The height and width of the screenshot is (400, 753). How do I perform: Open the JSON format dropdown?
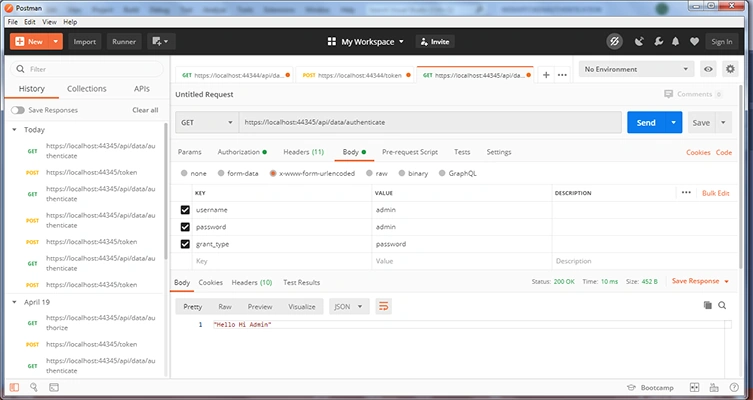click(349, 306)
